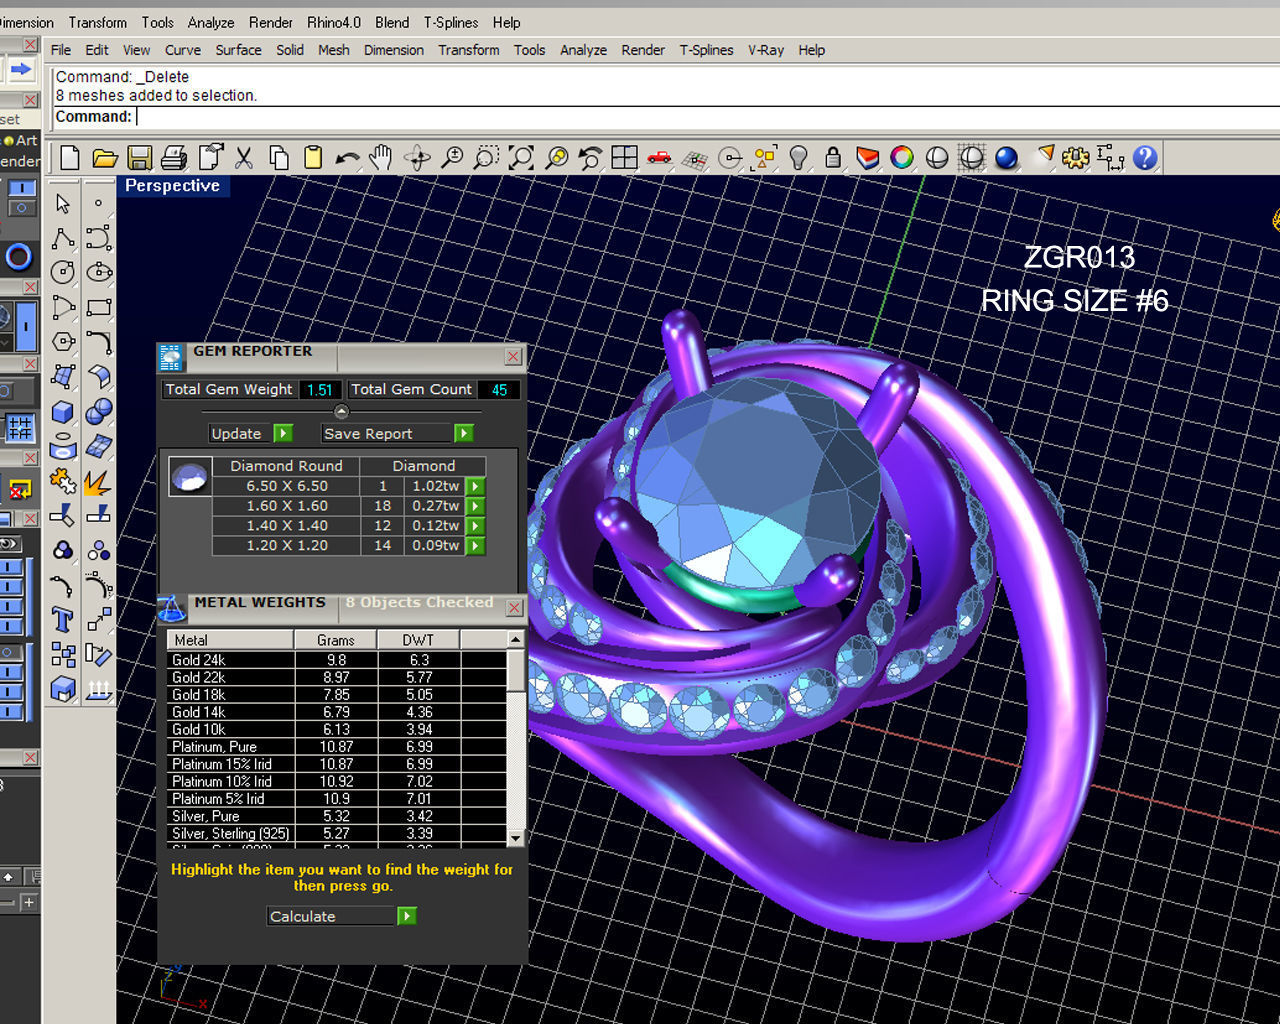Click the Metal Weights list scroll-up arrow
This screenshot has width=1280, height=1024.
tap(516, 639)
